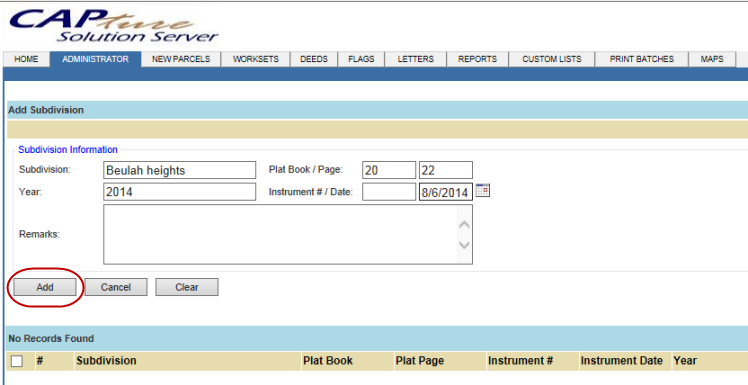Select the Plat Book field containing 20
Viewport: 748px width, 385px height.
pyautogui.click(x=389, y=170)
